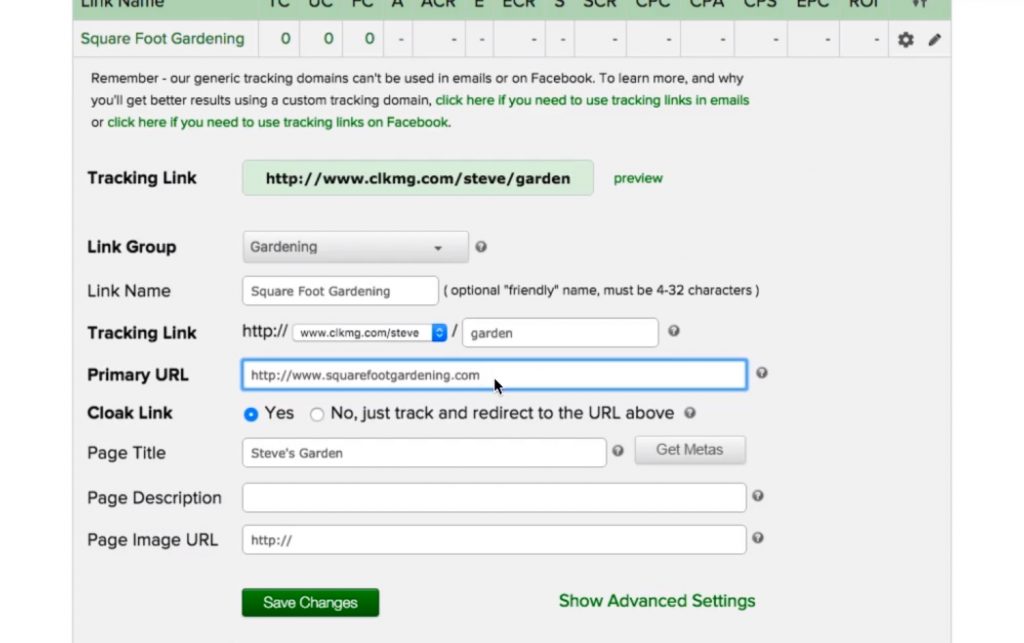Open settings via the gear icon
Viewport: 1024px width, 643px height.
(905, 39)
